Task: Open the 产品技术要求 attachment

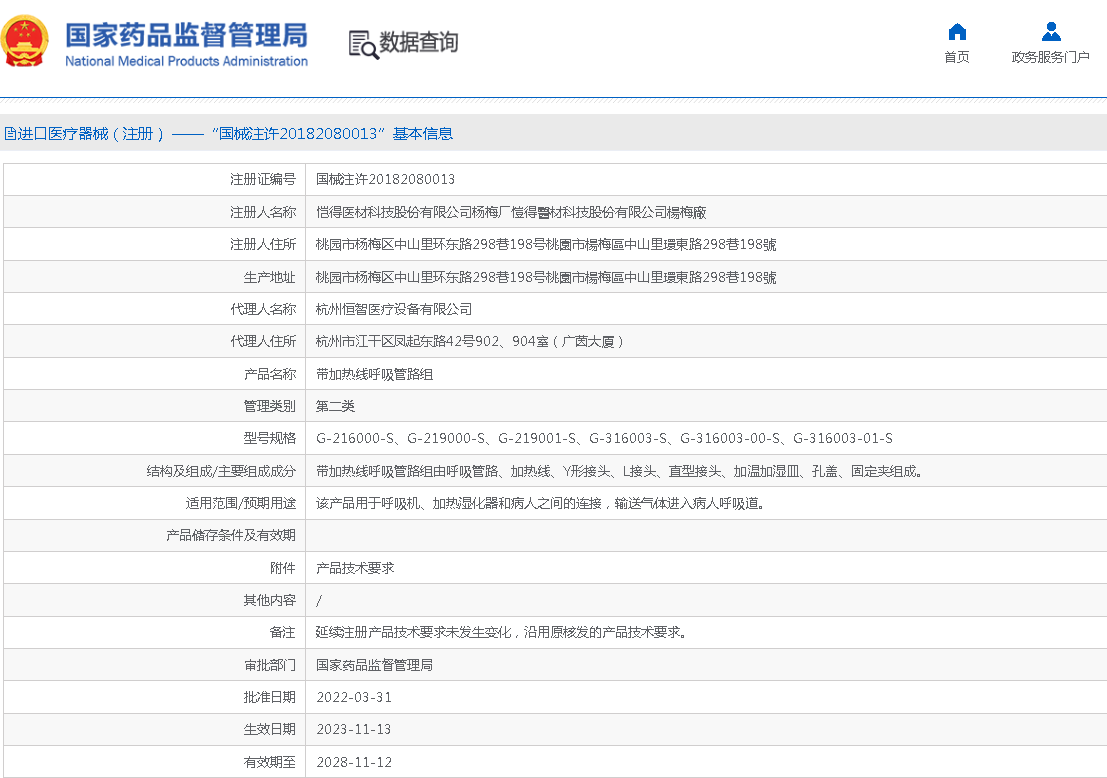Action: click(355, 568)
